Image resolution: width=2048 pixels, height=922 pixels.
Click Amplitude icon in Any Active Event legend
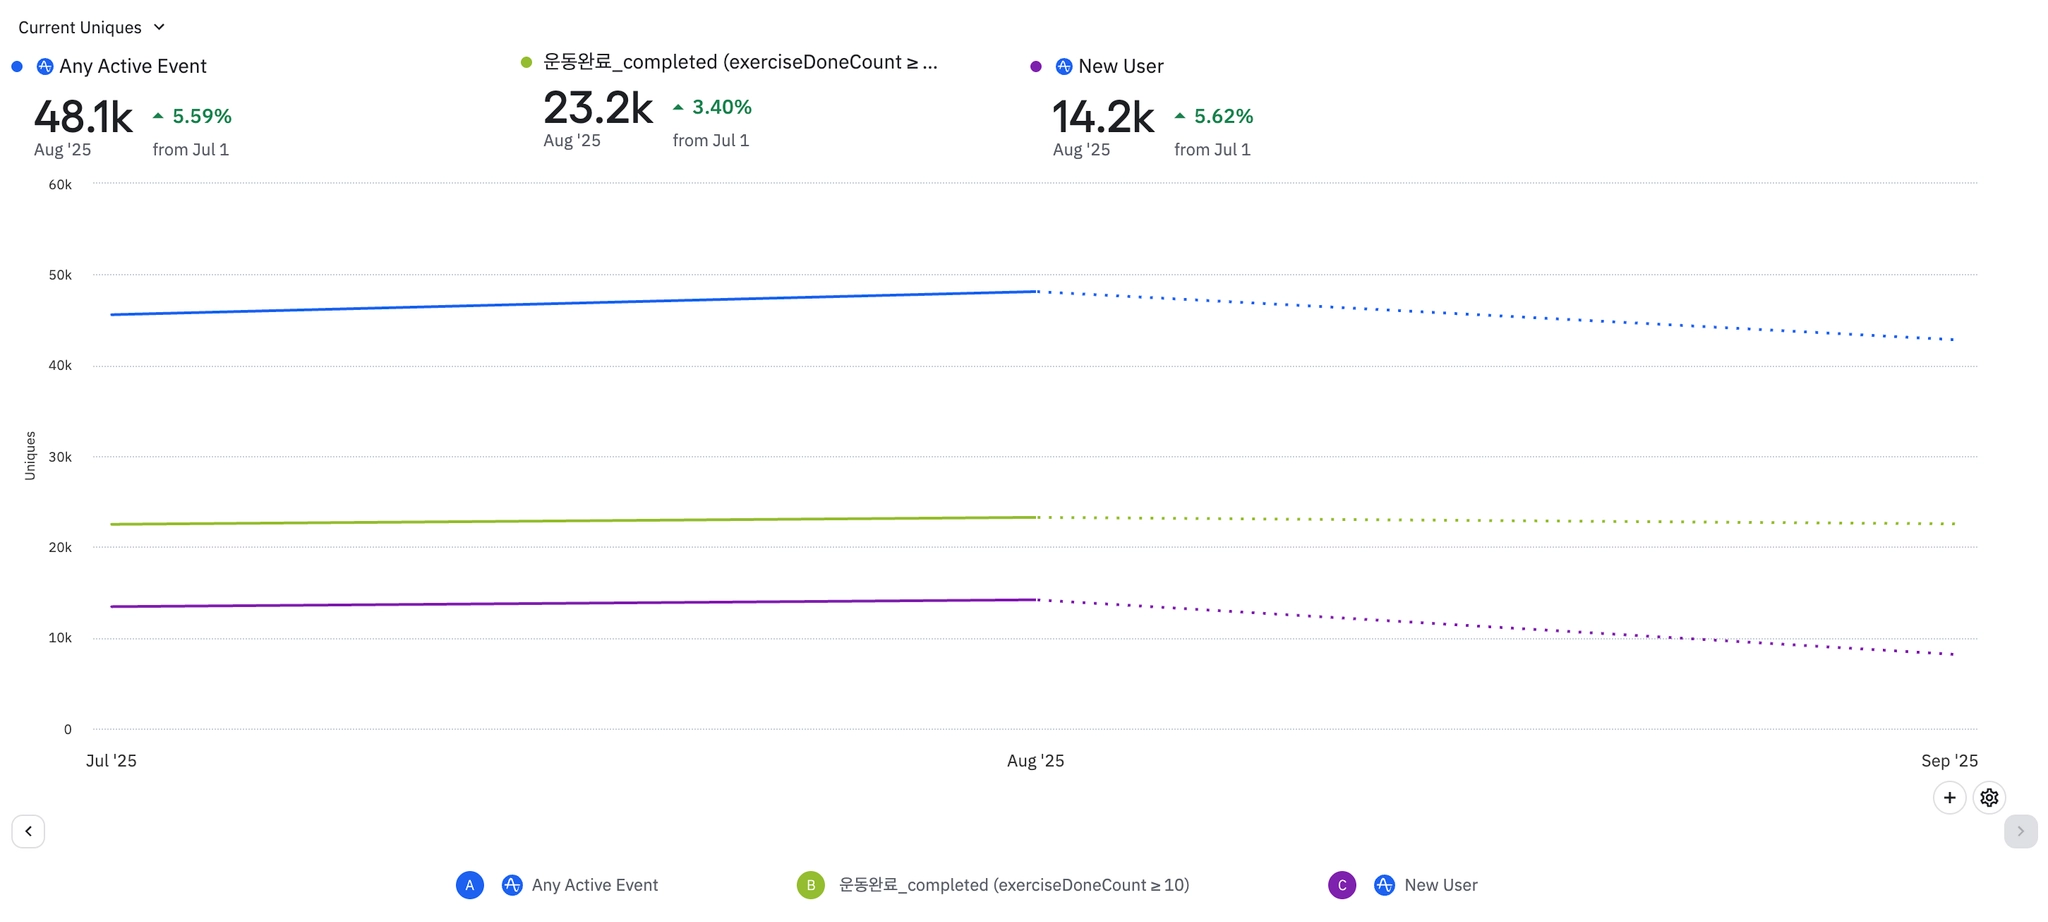click(512, 885)
